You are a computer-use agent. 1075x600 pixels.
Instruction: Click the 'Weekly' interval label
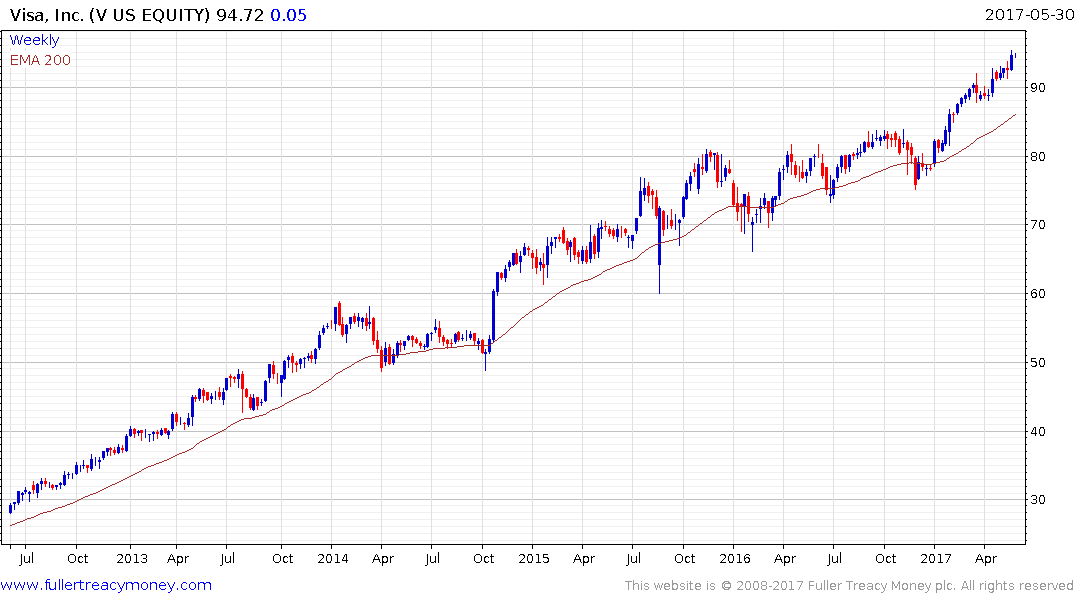[x=34, y=40]
